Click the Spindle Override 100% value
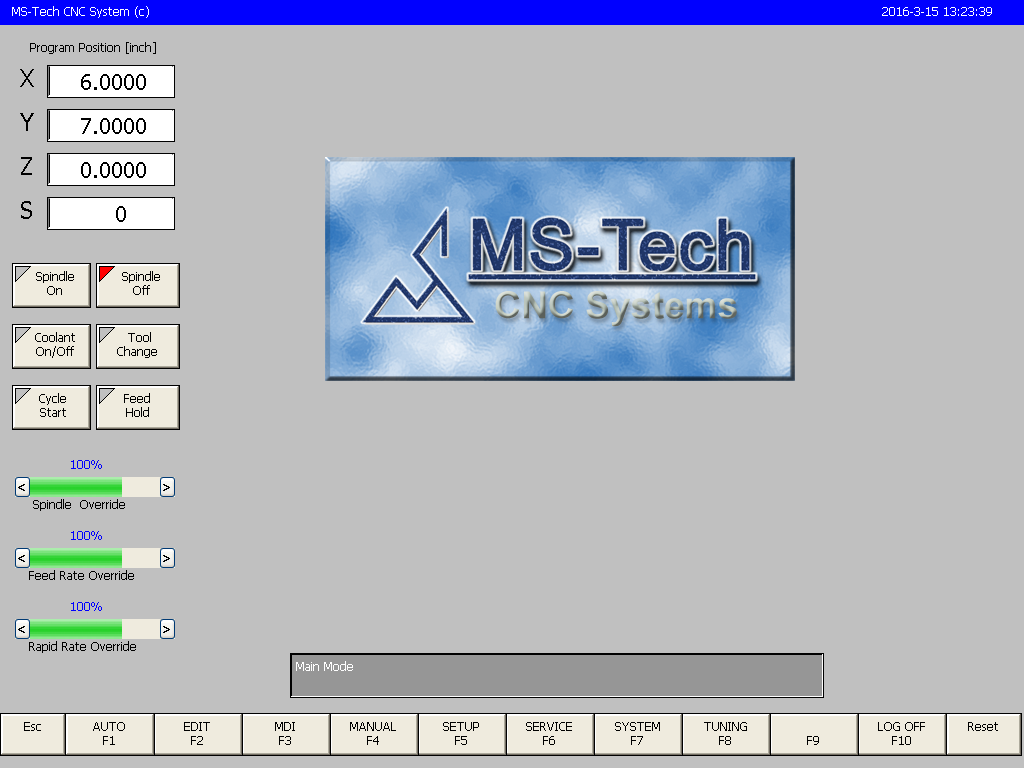 (86, 465)
